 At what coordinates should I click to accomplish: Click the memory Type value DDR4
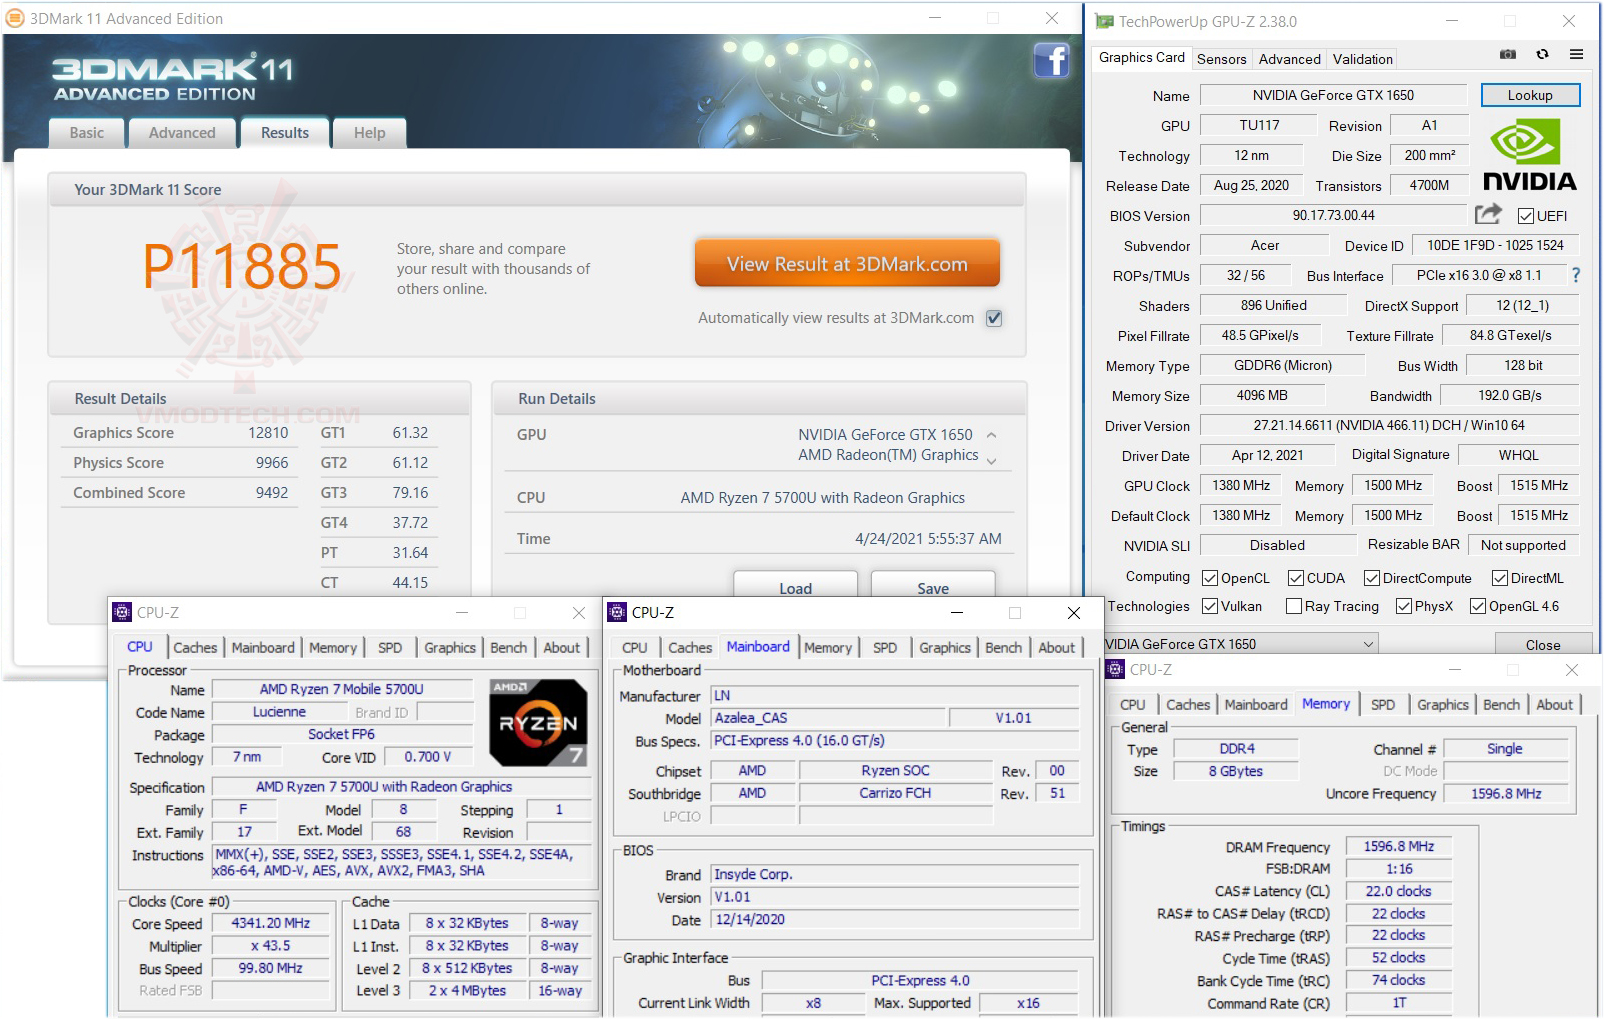click(x=1237, y=749)
